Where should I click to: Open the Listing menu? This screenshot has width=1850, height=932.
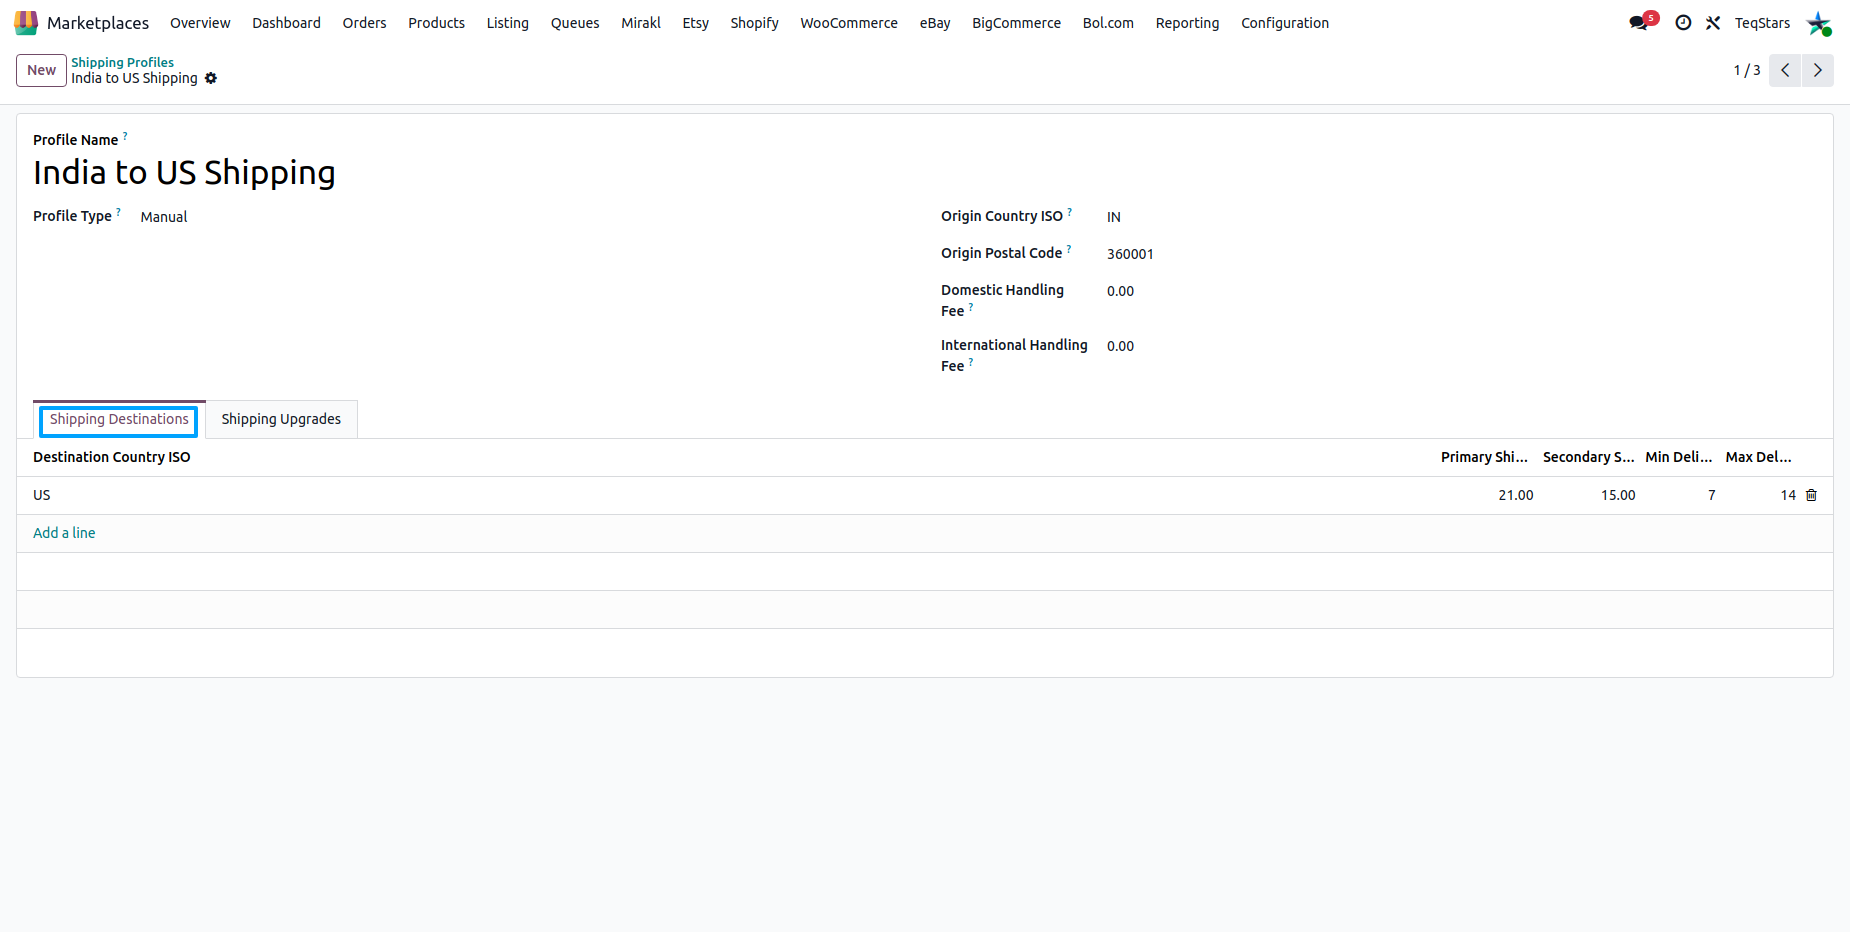[507, 23]
